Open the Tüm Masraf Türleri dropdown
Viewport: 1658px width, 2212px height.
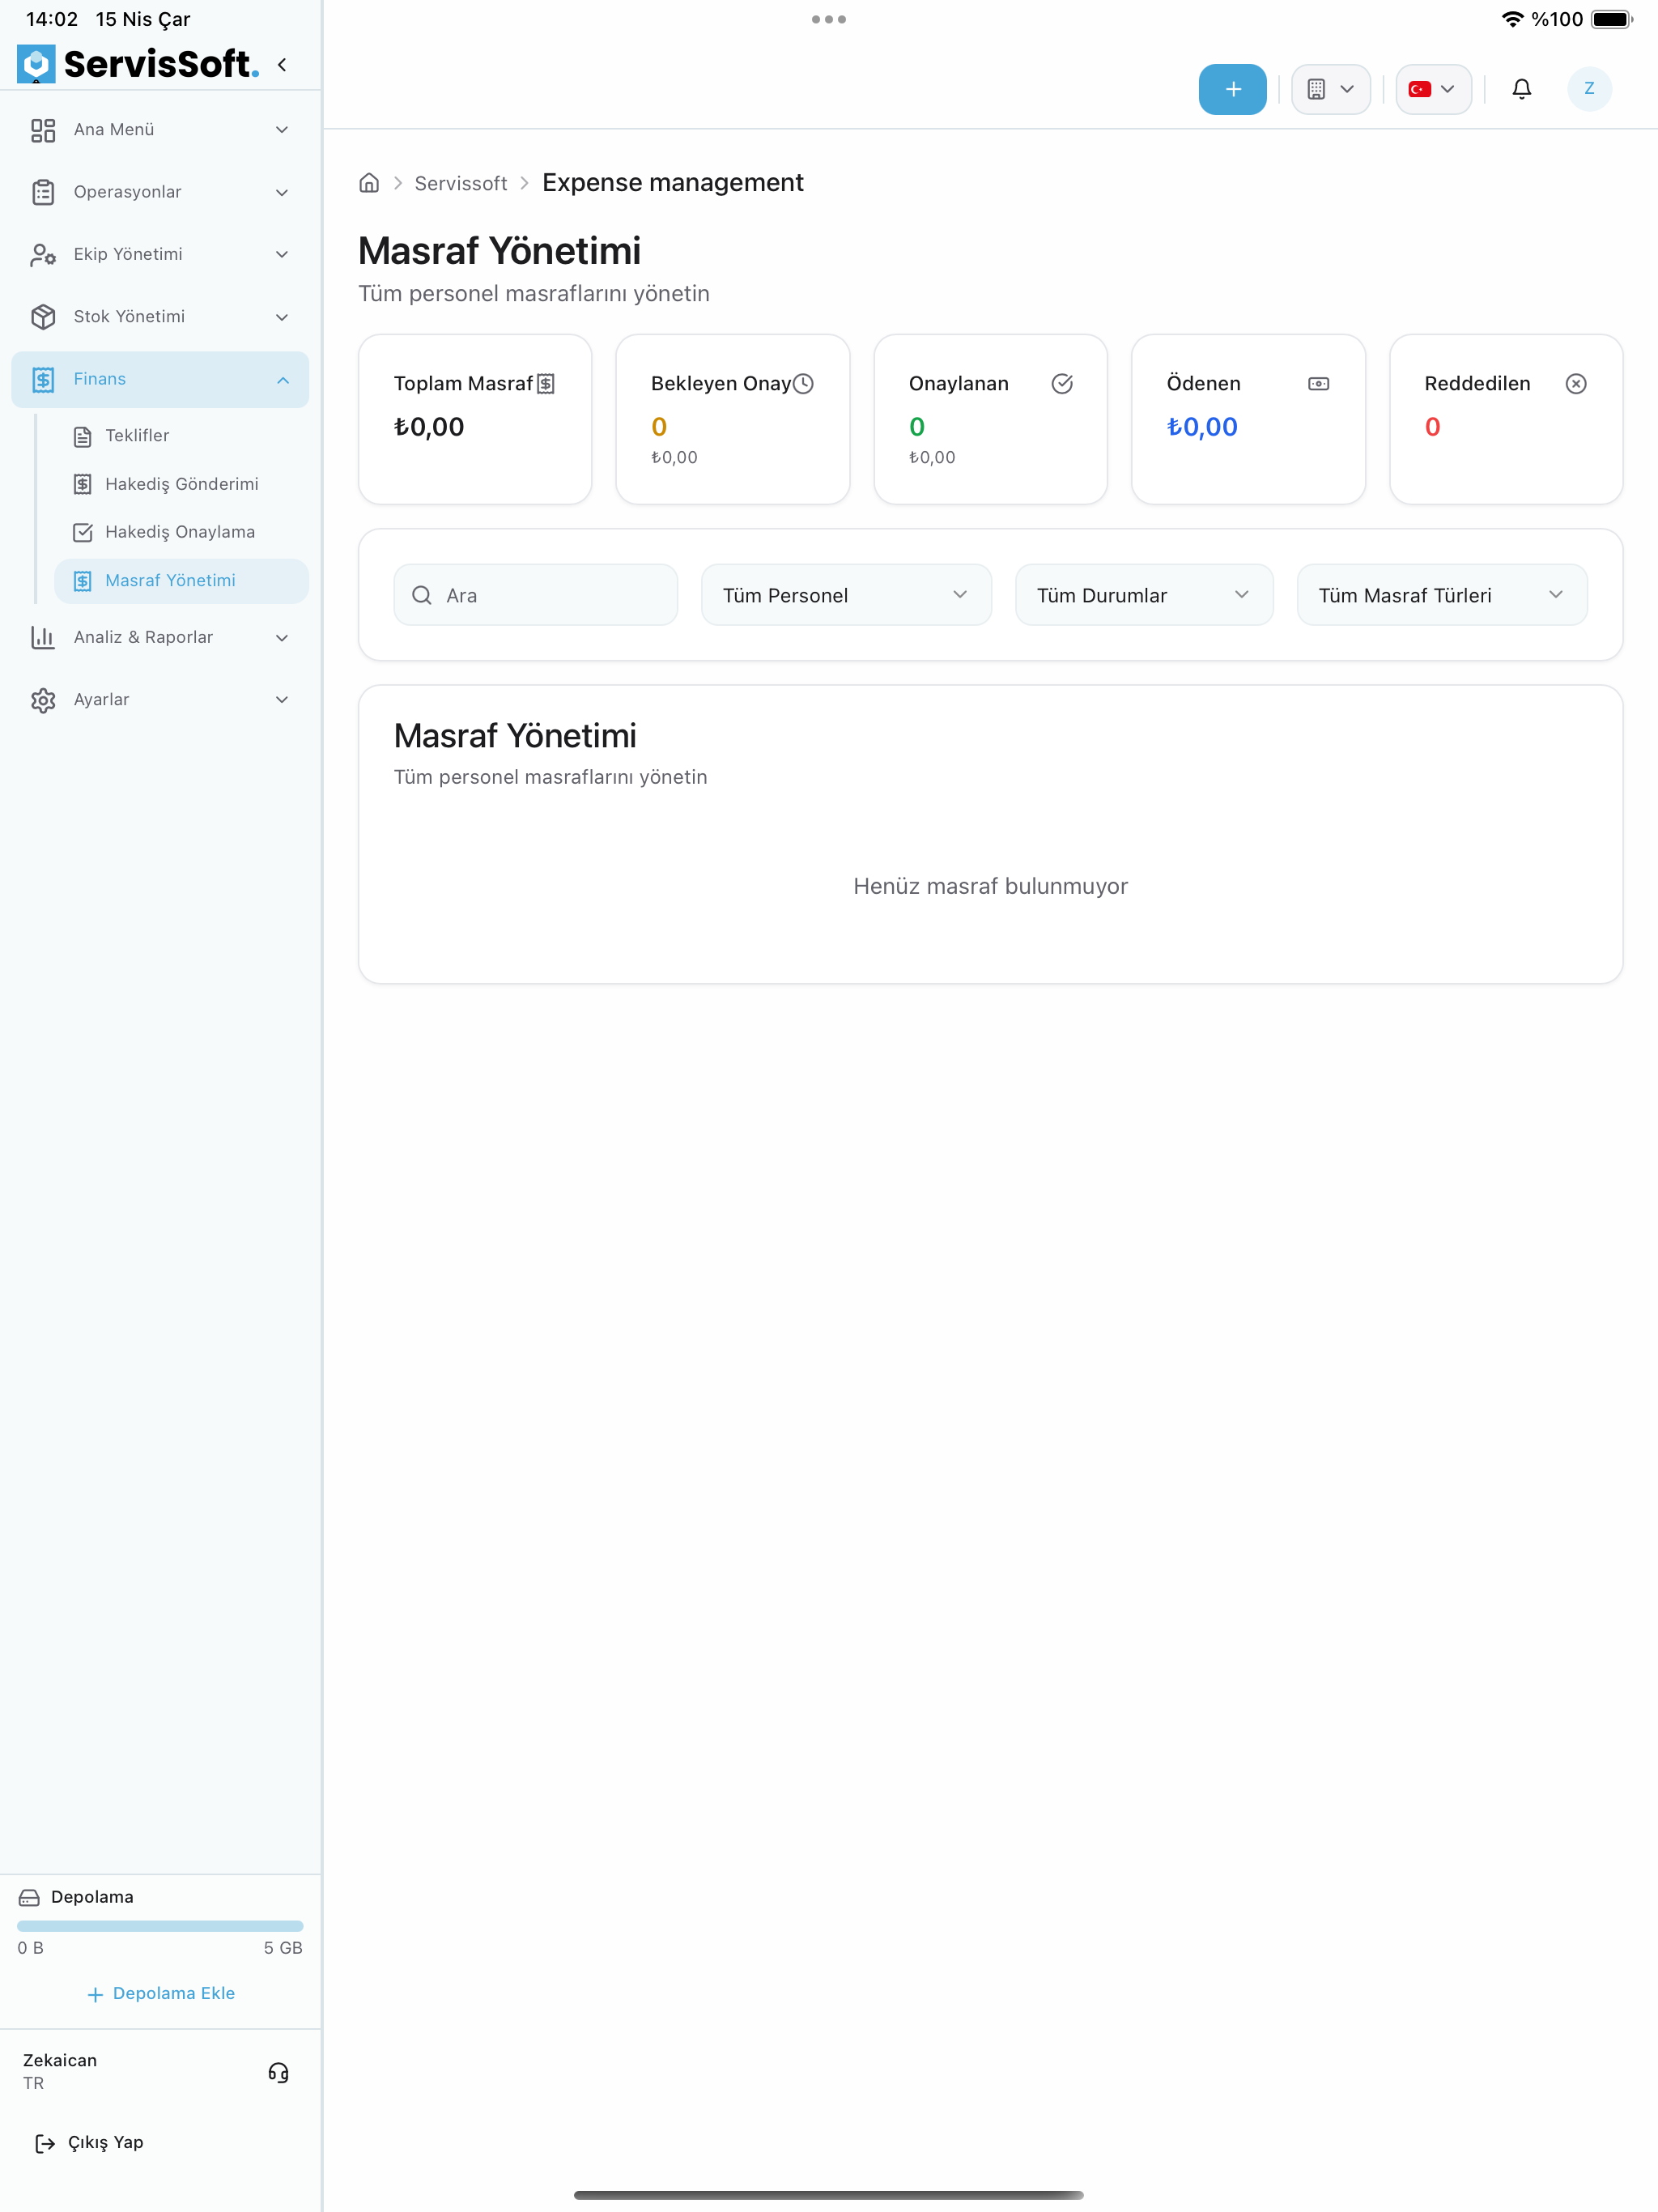(x=1441, y=595)
